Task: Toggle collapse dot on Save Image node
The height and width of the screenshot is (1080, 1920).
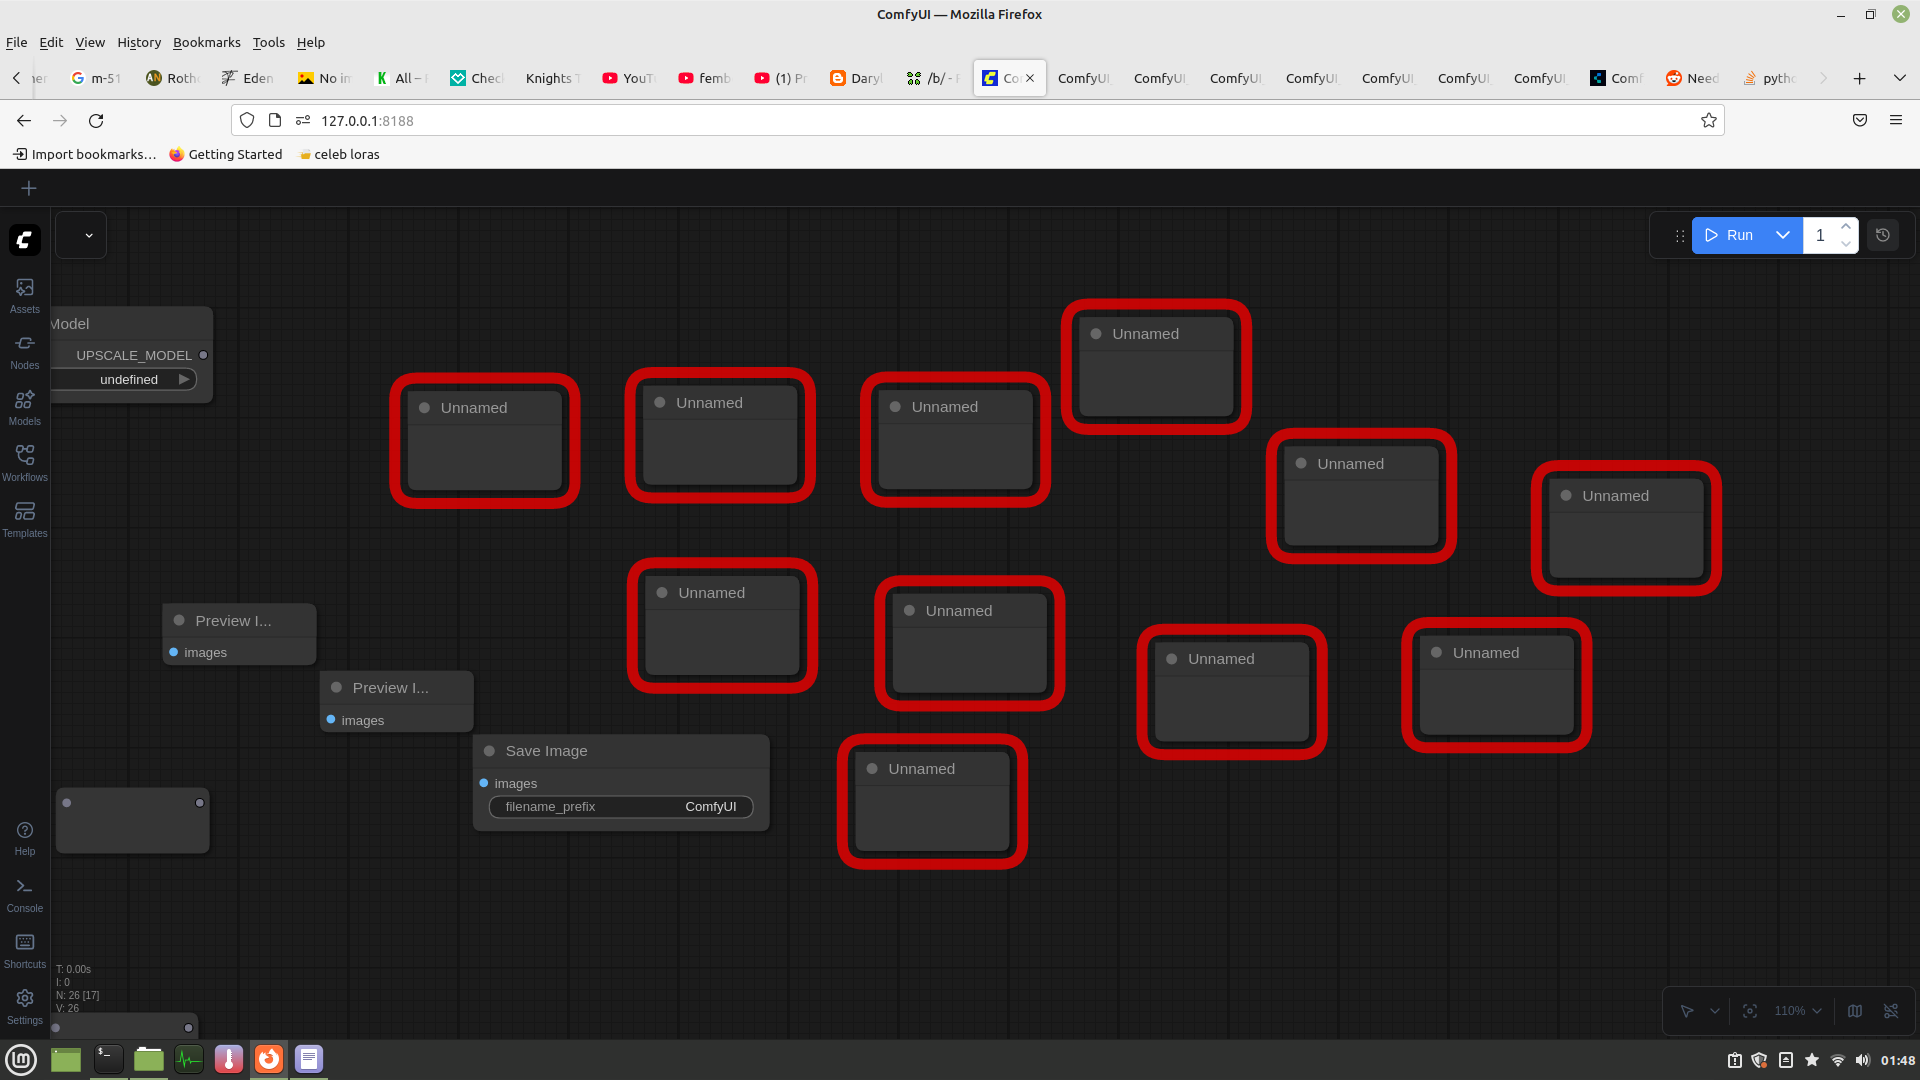Action: [490, 751]
